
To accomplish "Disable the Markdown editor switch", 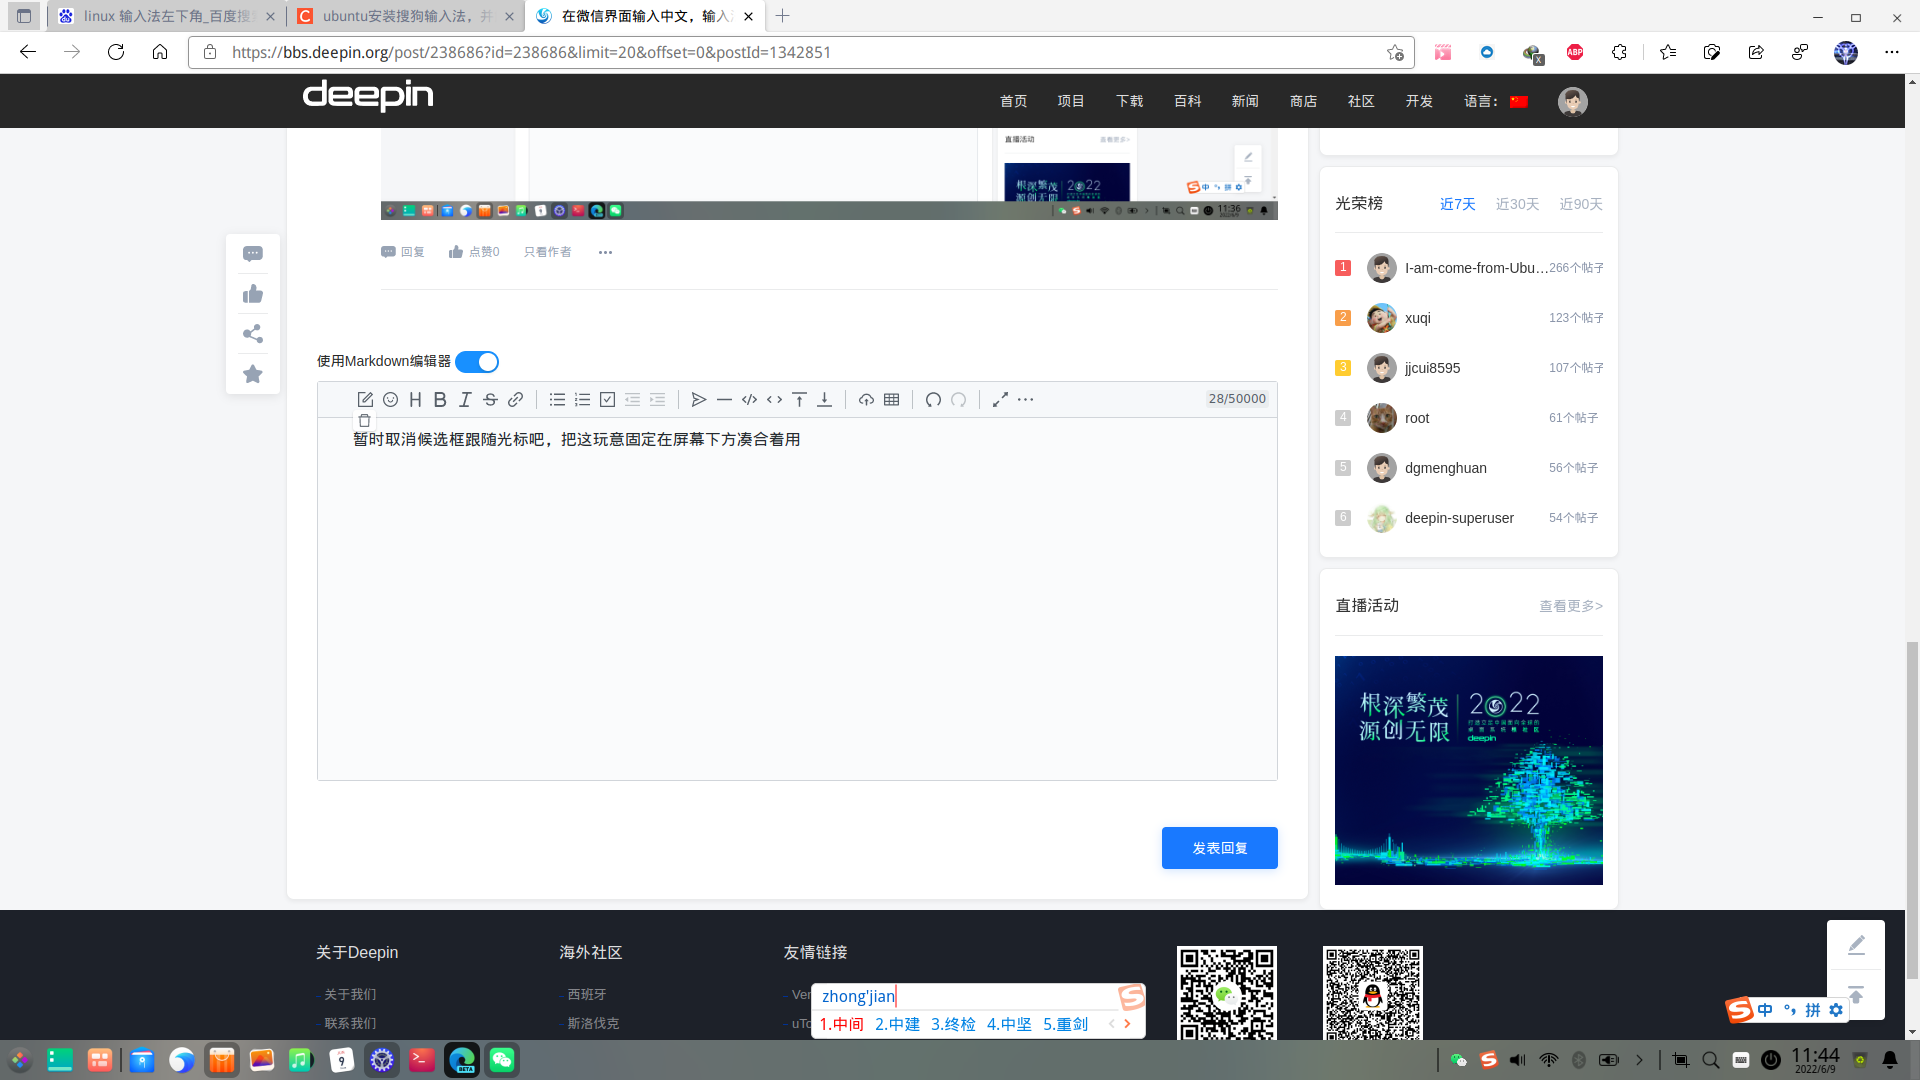I will [477, 361].
